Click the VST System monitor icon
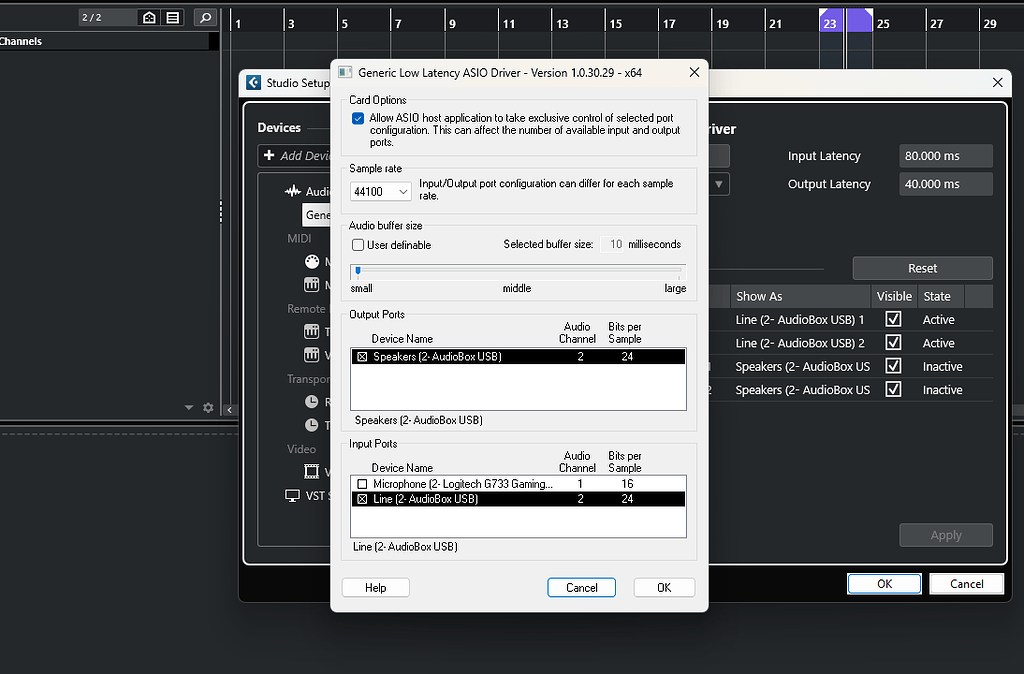This screenshot has height=674, width=1024. tap(292, 496)
